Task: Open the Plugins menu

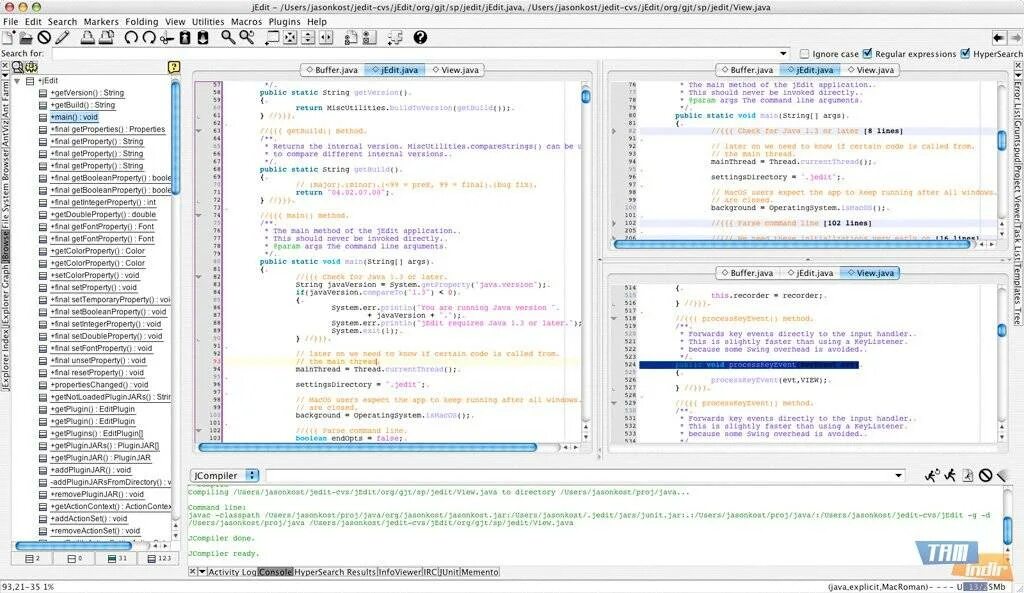Action: (285, 22)
